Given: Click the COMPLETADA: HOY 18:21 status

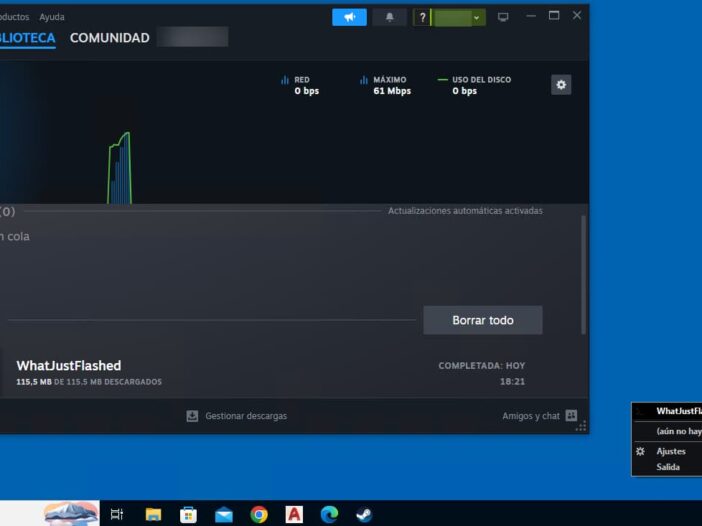Looking at the screenshot, I should click(482, 373).
